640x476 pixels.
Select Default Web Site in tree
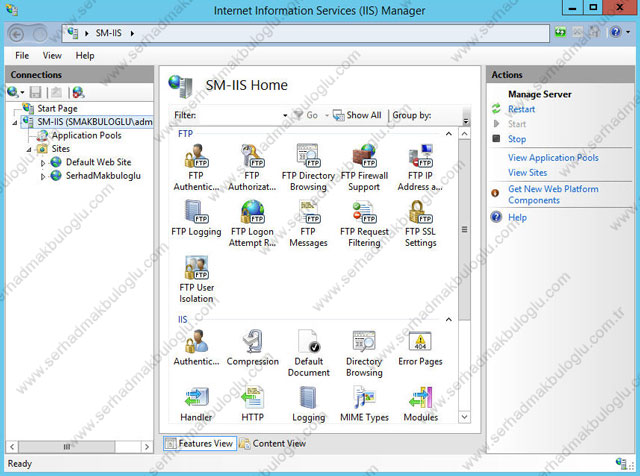98,162
